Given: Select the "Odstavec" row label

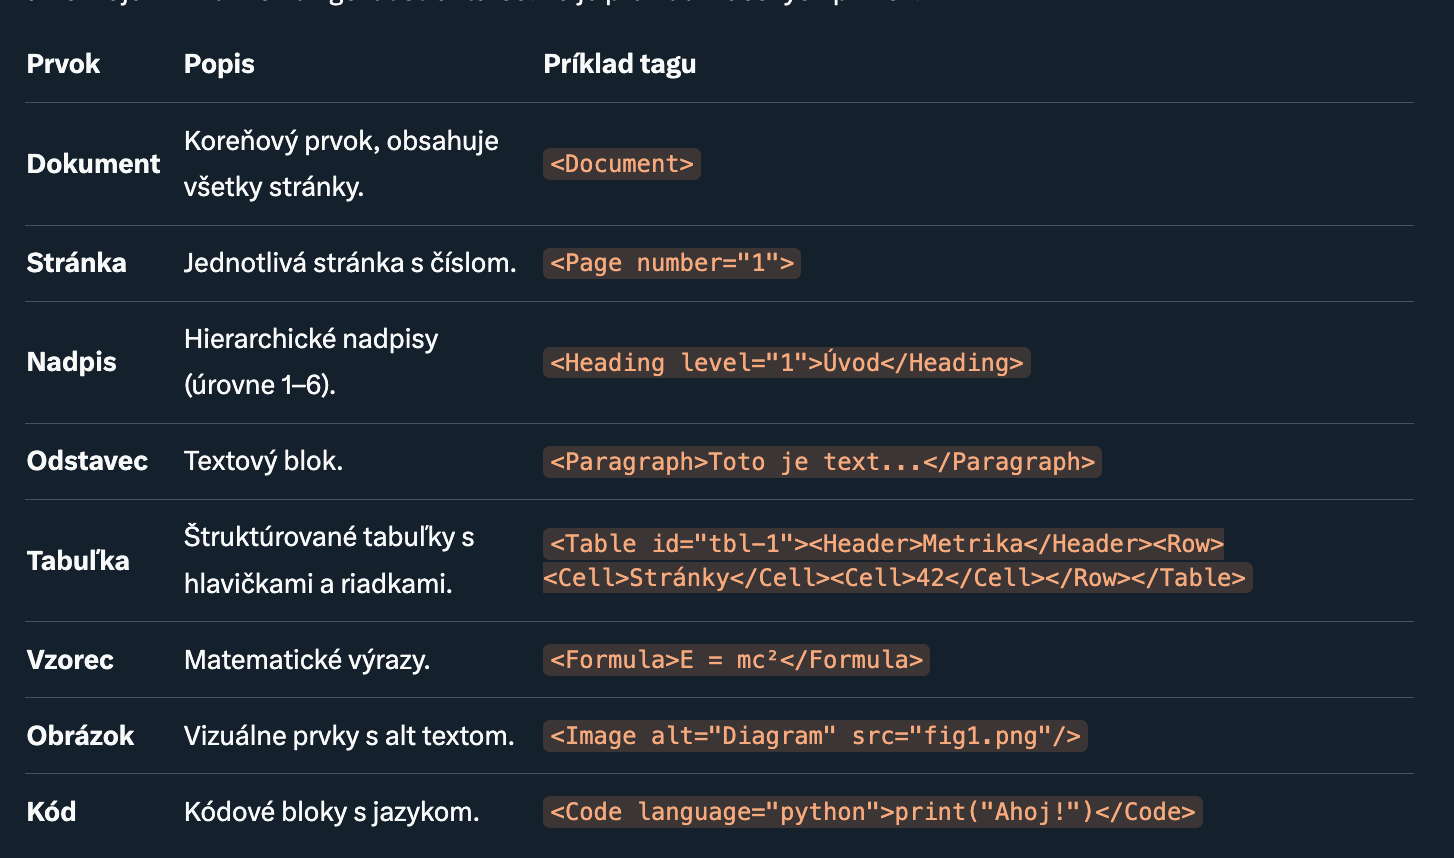Looking at the screenshot, I should coord(87,461).
